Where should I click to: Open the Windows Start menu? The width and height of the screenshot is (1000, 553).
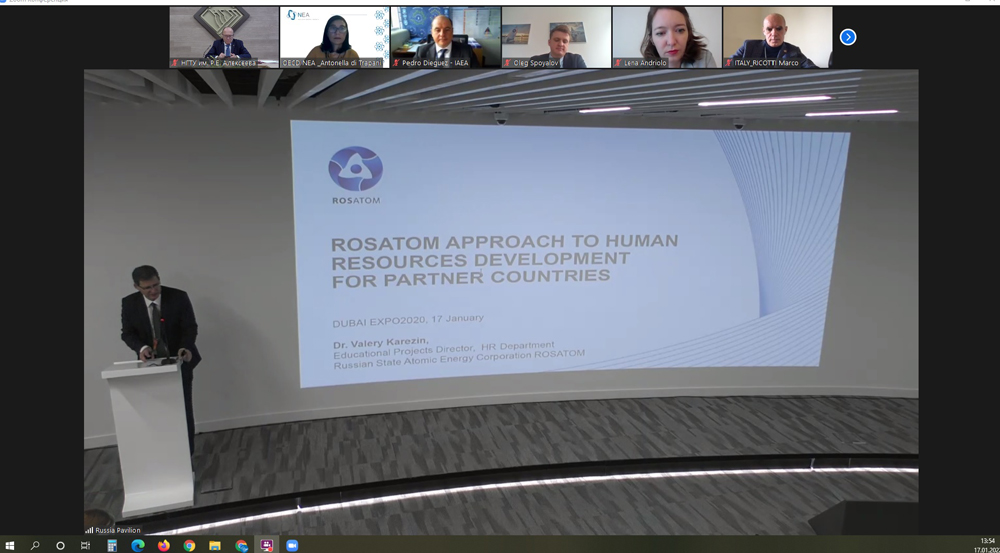[10, 545]
